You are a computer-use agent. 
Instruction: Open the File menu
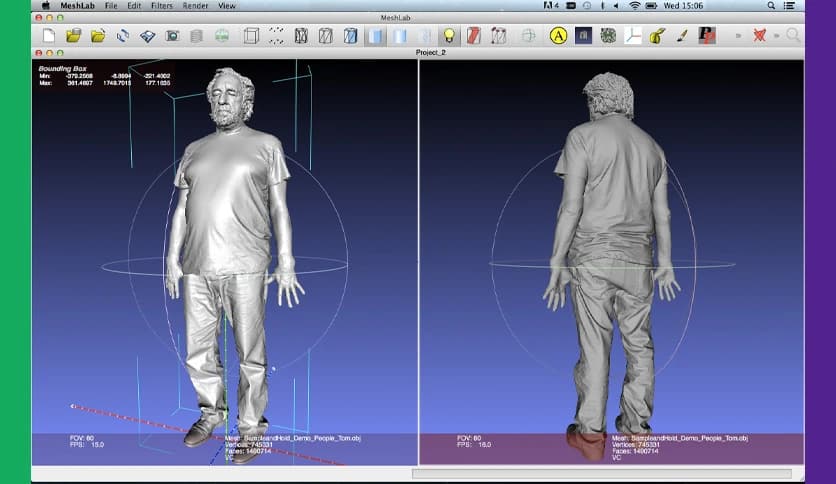click(110, 6)
